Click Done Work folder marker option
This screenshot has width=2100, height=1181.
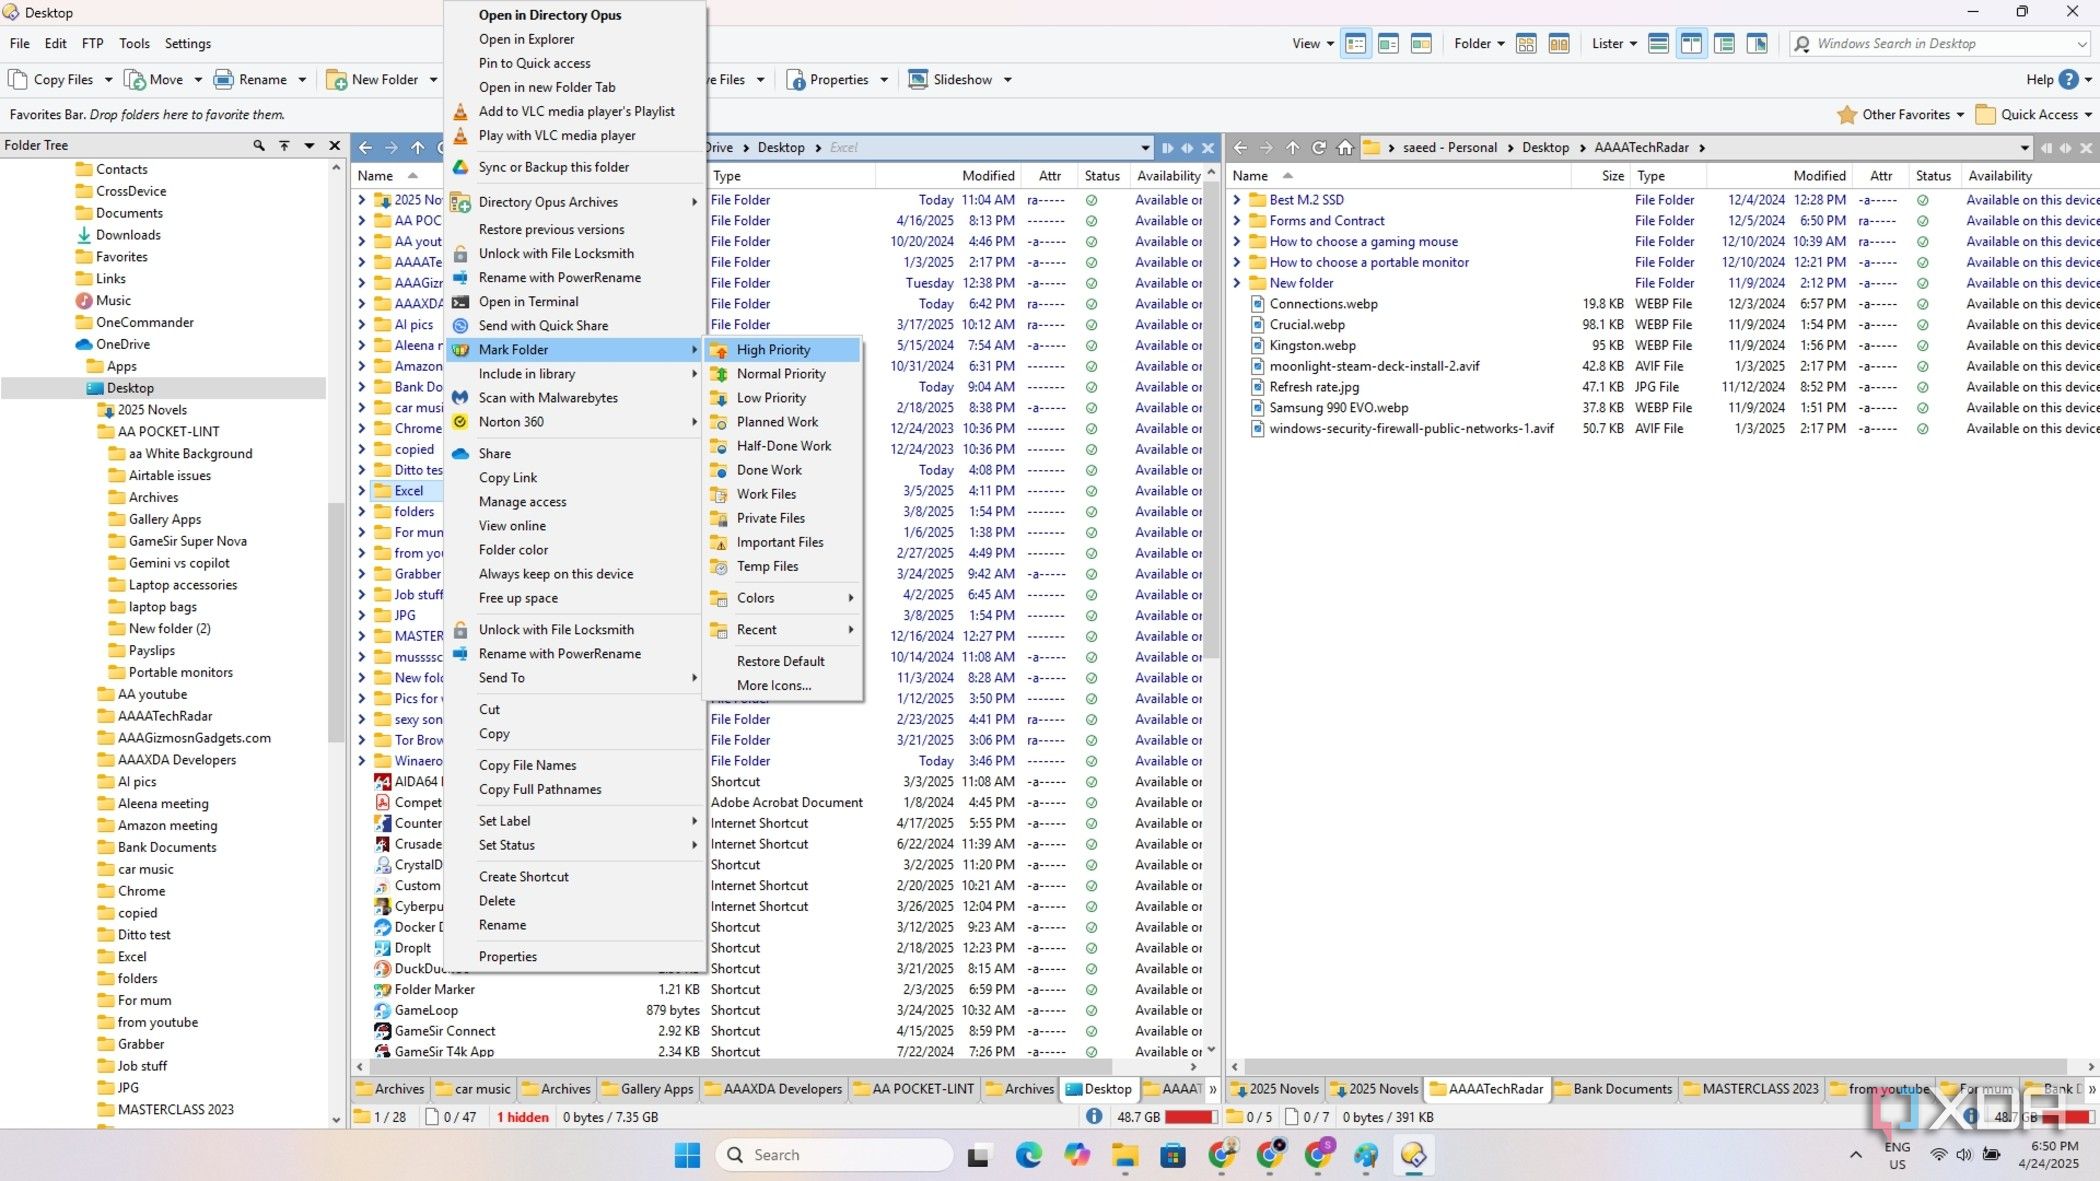pos(782,469)
